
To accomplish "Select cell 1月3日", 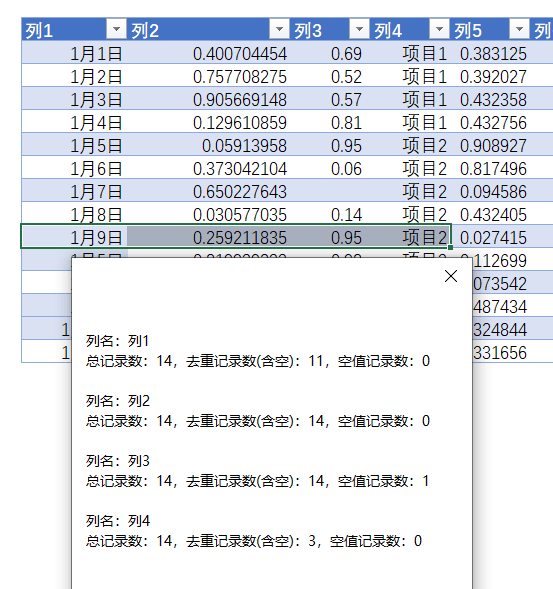I will click(x=74, y=98).
